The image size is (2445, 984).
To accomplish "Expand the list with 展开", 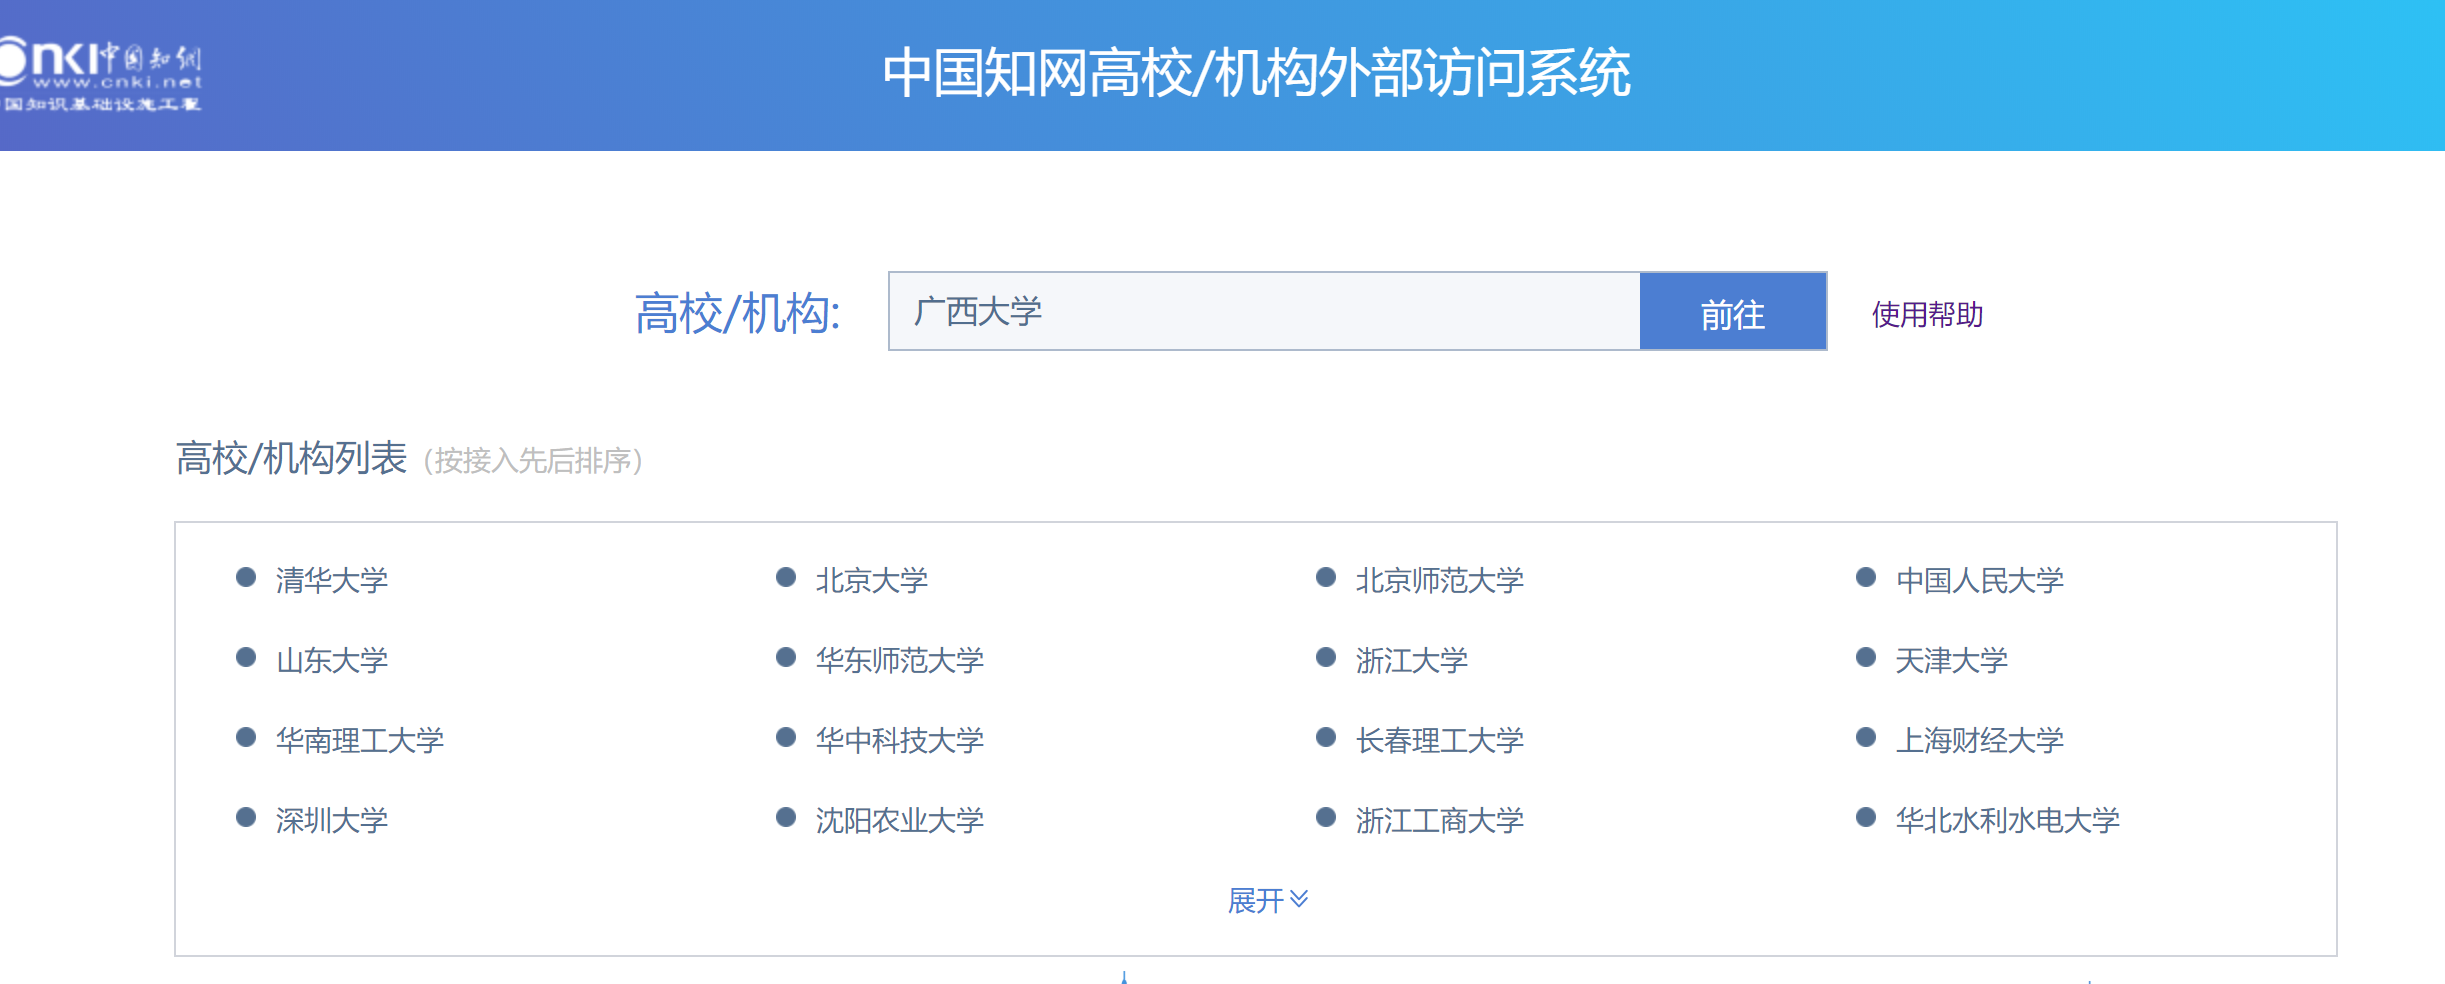I will coord(1267,900).
